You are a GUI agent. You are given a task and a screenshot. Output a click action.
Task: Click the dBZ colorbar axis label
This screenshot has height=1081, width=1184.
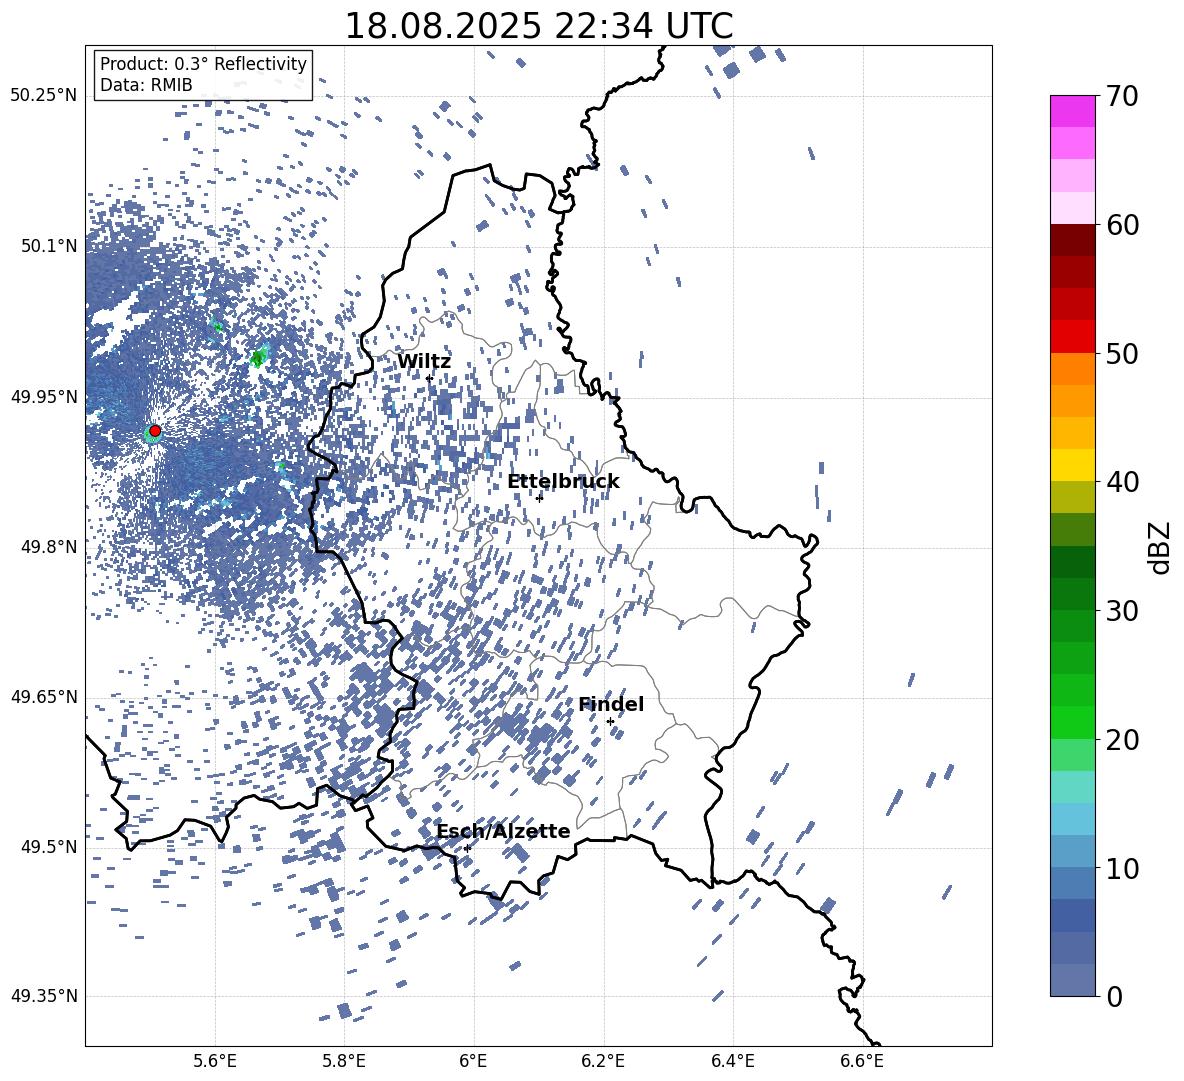point(1161,547)
